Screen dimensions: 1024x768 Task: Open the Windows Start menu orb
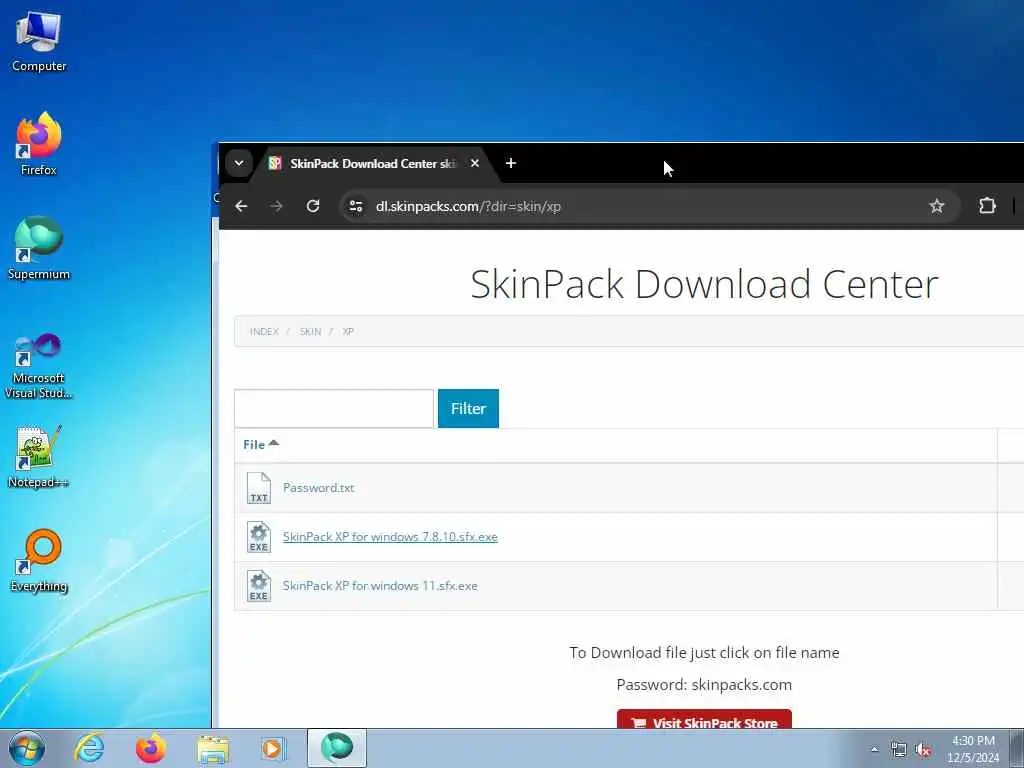[27, 748]
